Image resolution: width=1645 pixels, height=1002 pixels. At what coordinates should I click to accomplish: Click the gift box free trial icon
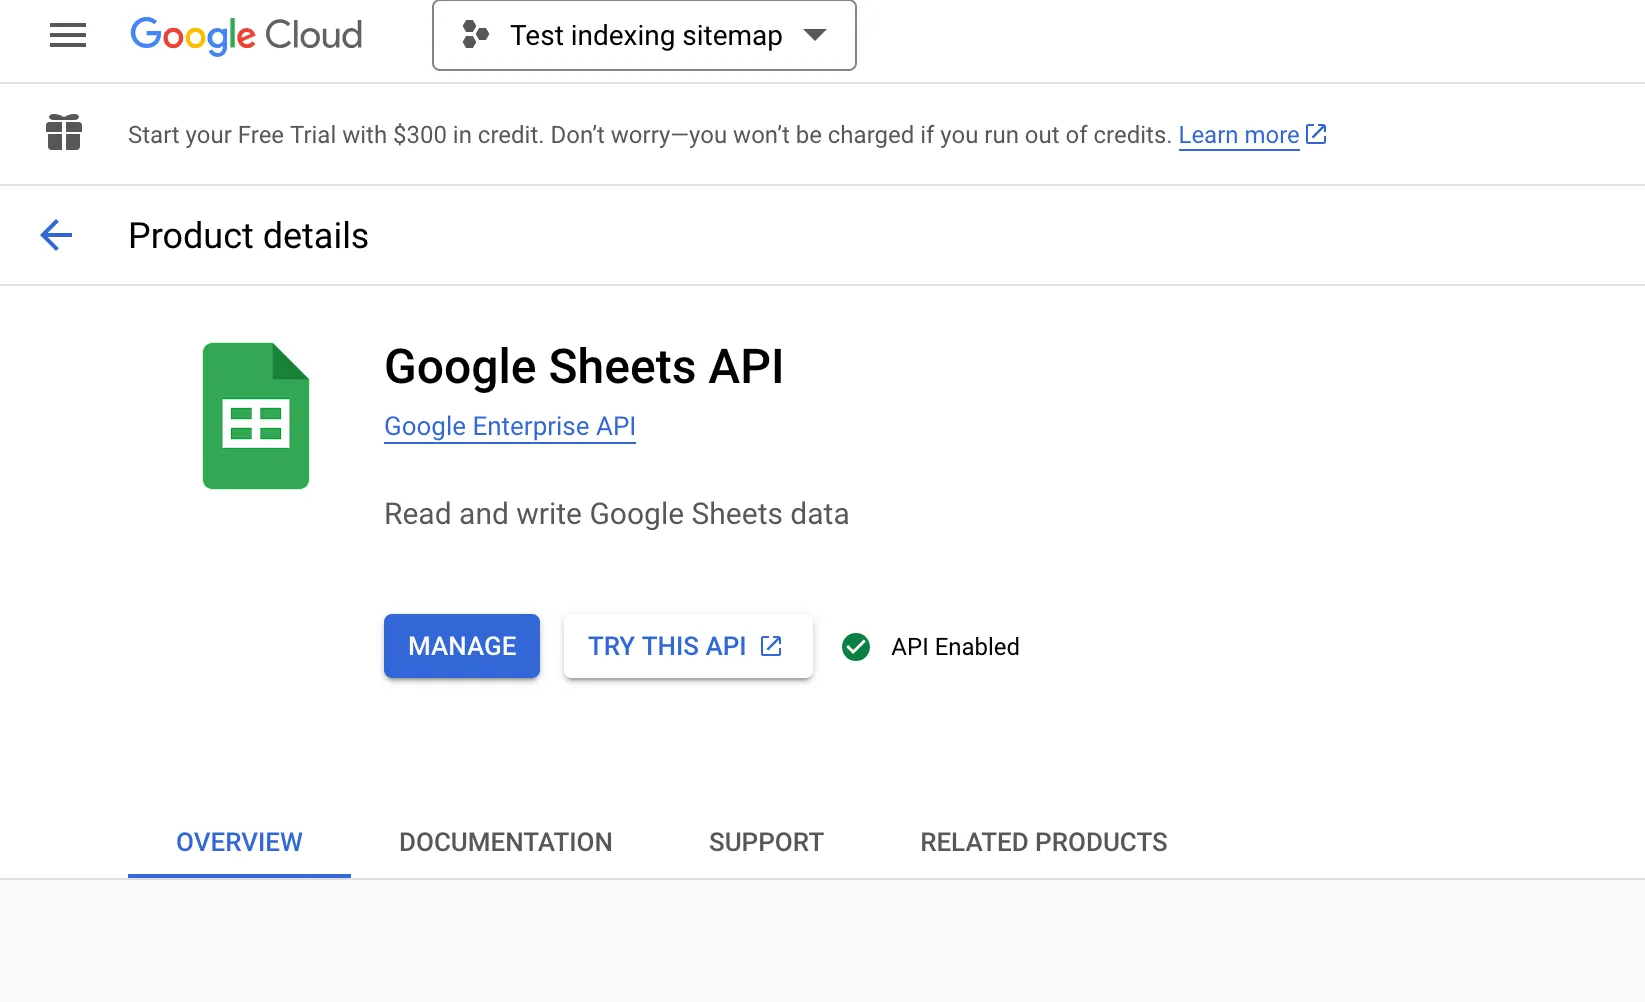(64, 133)
